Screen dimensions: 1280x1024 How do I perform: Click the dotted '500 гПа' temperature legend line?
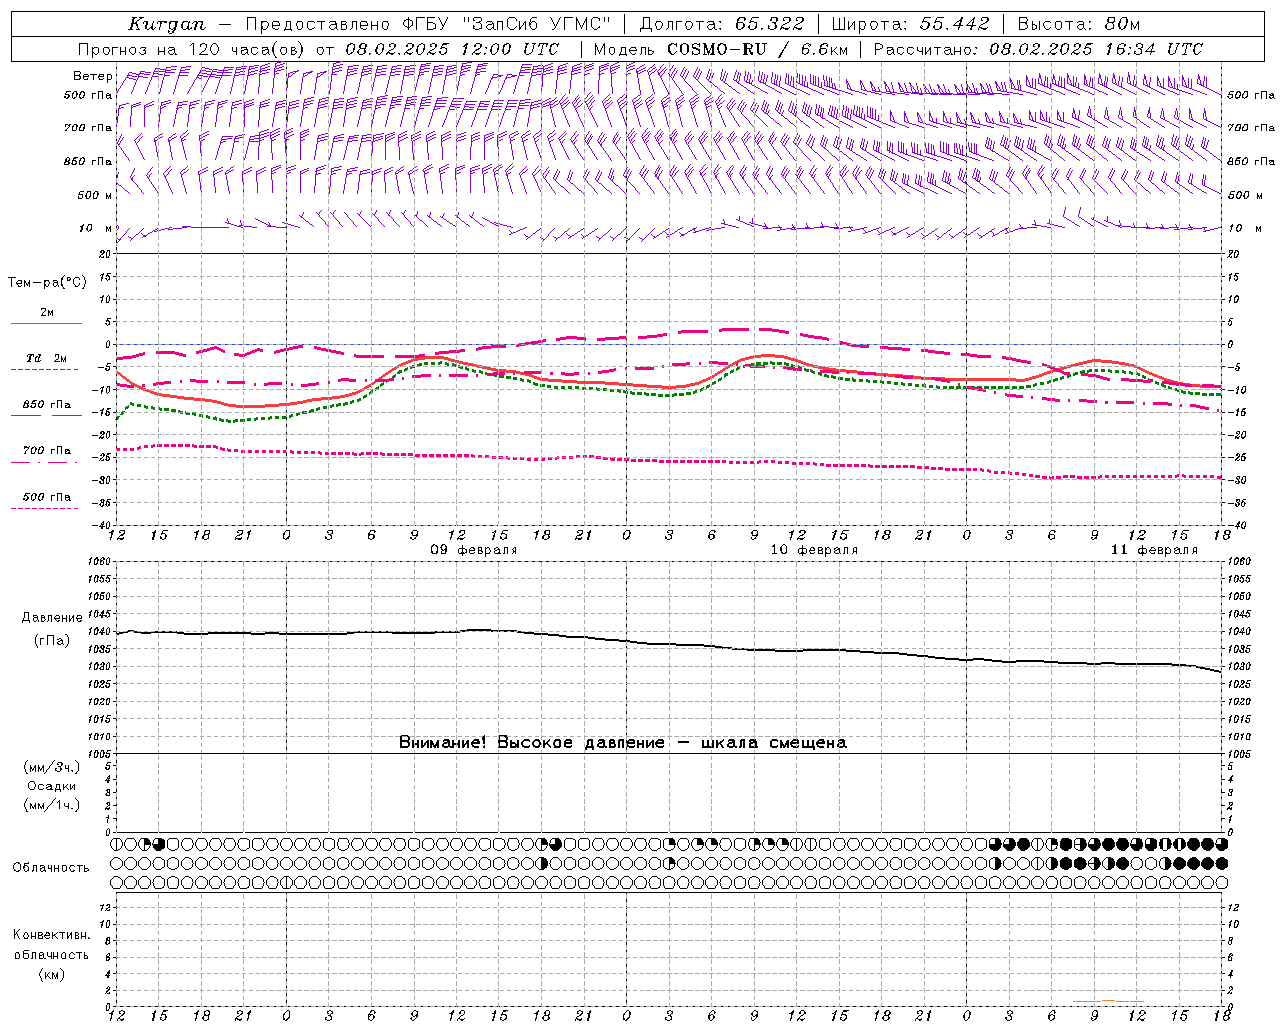[44, 508]
